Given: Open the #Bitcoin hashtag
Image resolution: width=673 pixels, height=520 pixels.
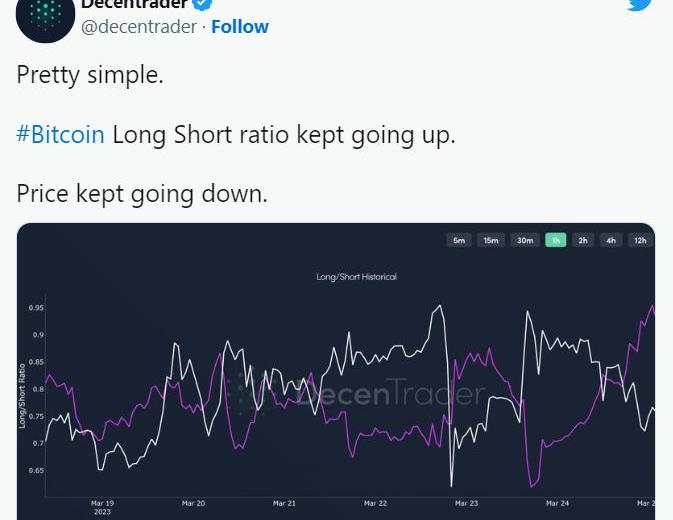Looking at the screenshot, I should pos(61,134).
